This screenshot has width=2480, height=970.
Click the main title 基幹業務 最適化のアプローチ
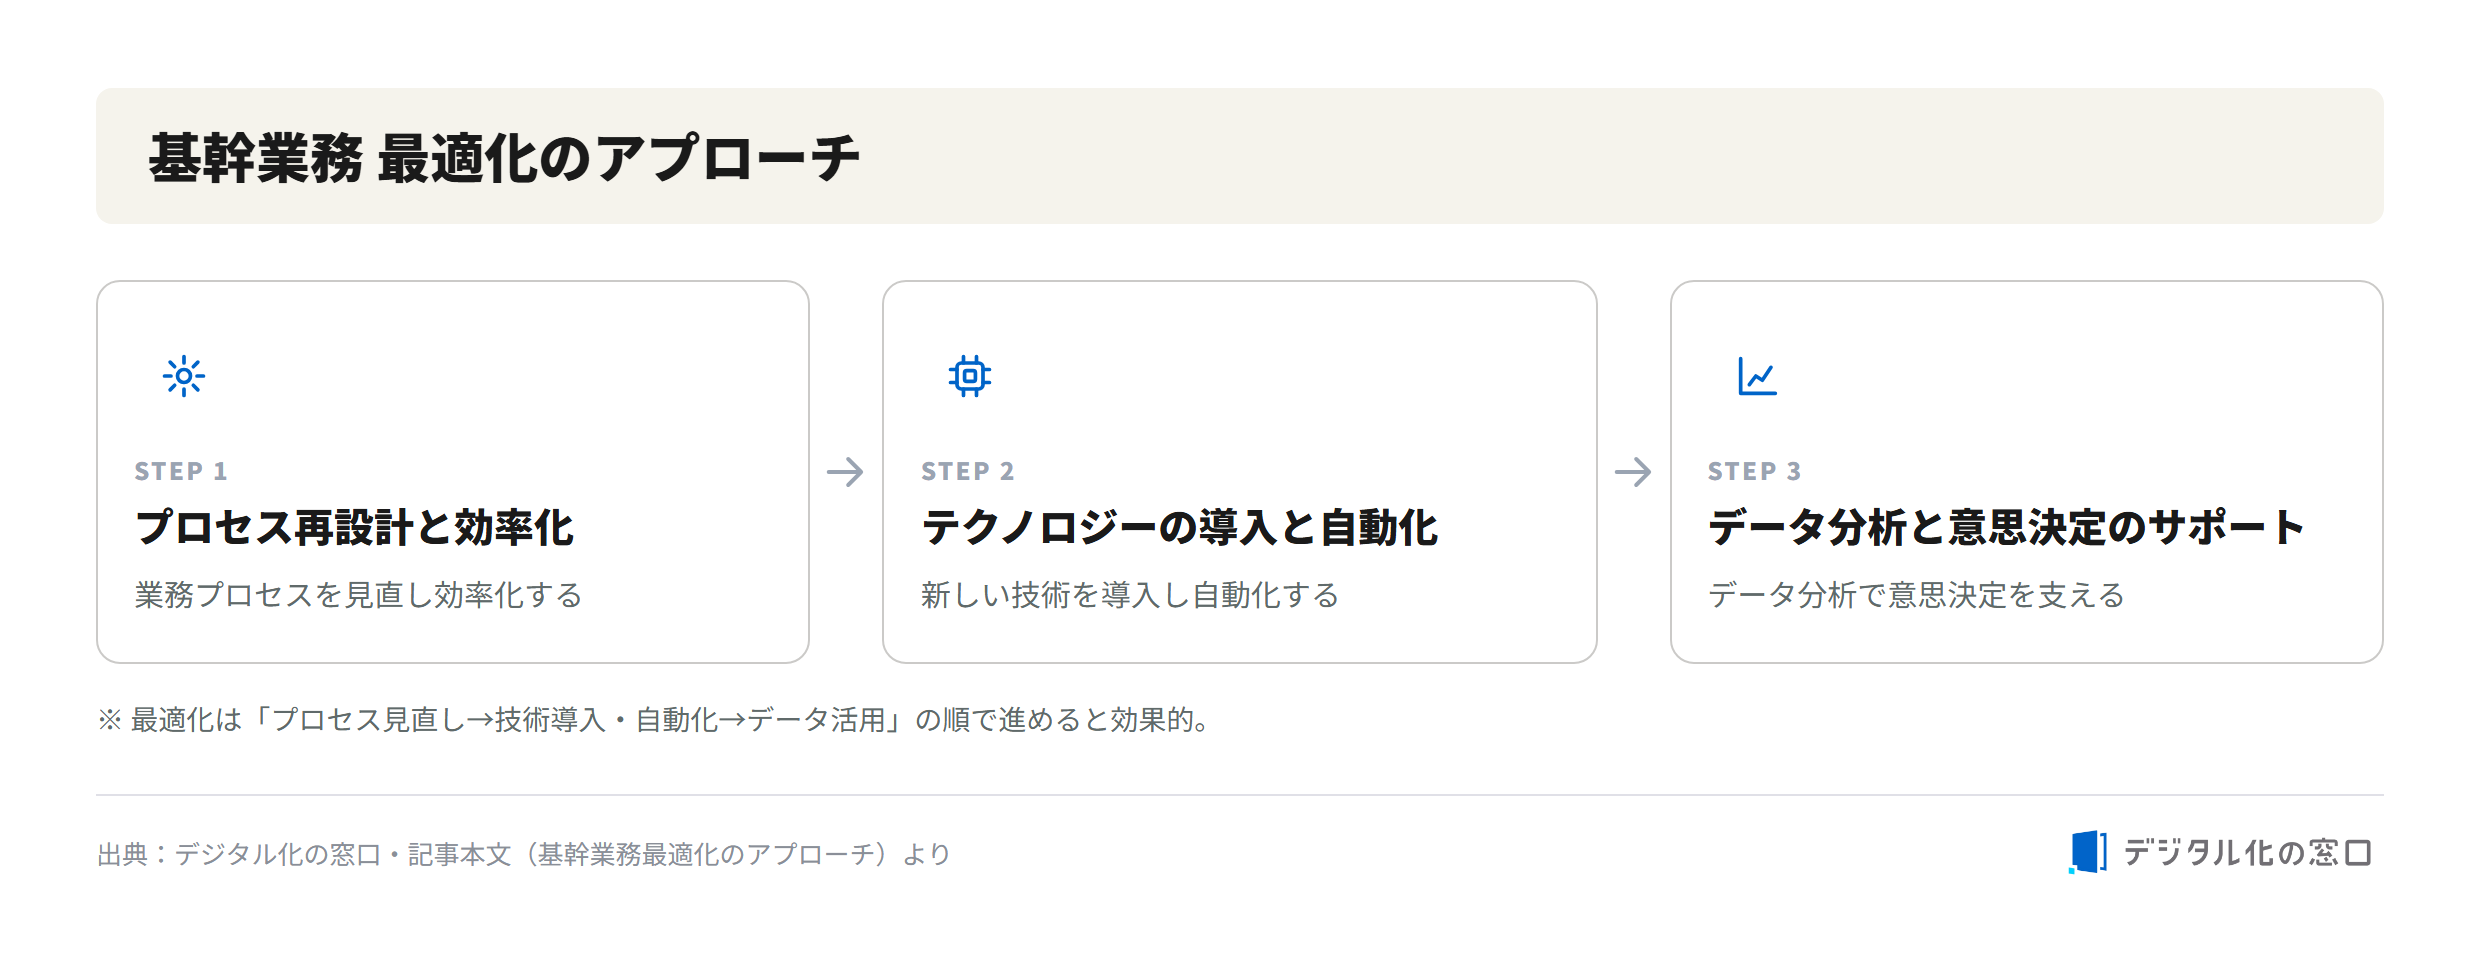pos(504,158)
